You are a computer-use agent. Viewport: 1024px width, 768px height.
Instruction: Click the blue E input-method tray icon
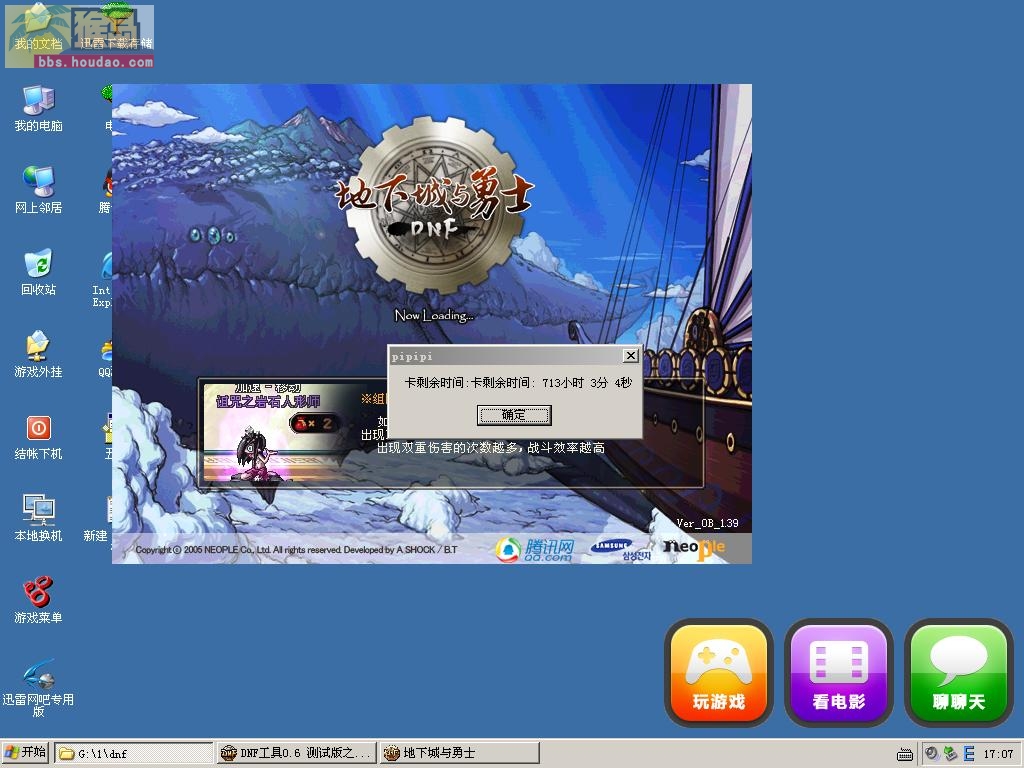[x=969, y=754]
